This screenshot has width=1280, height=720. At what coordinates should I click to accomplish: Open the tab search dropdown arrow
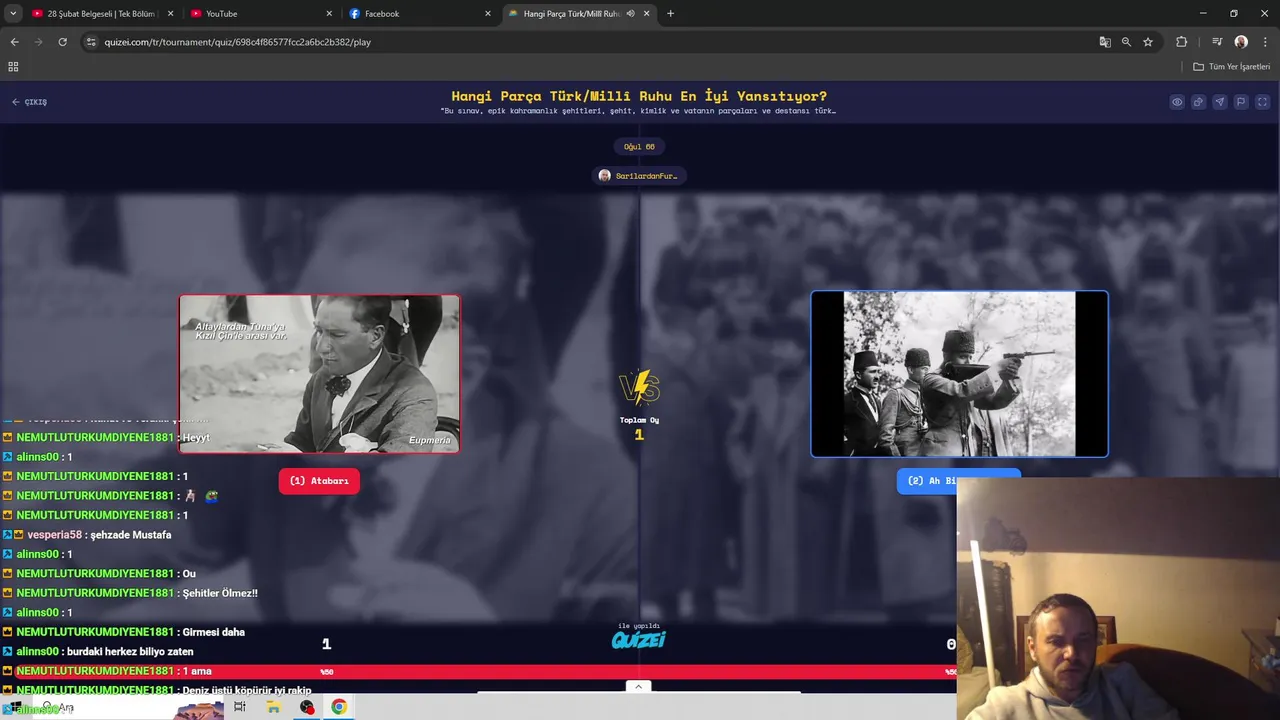(13, 13)
